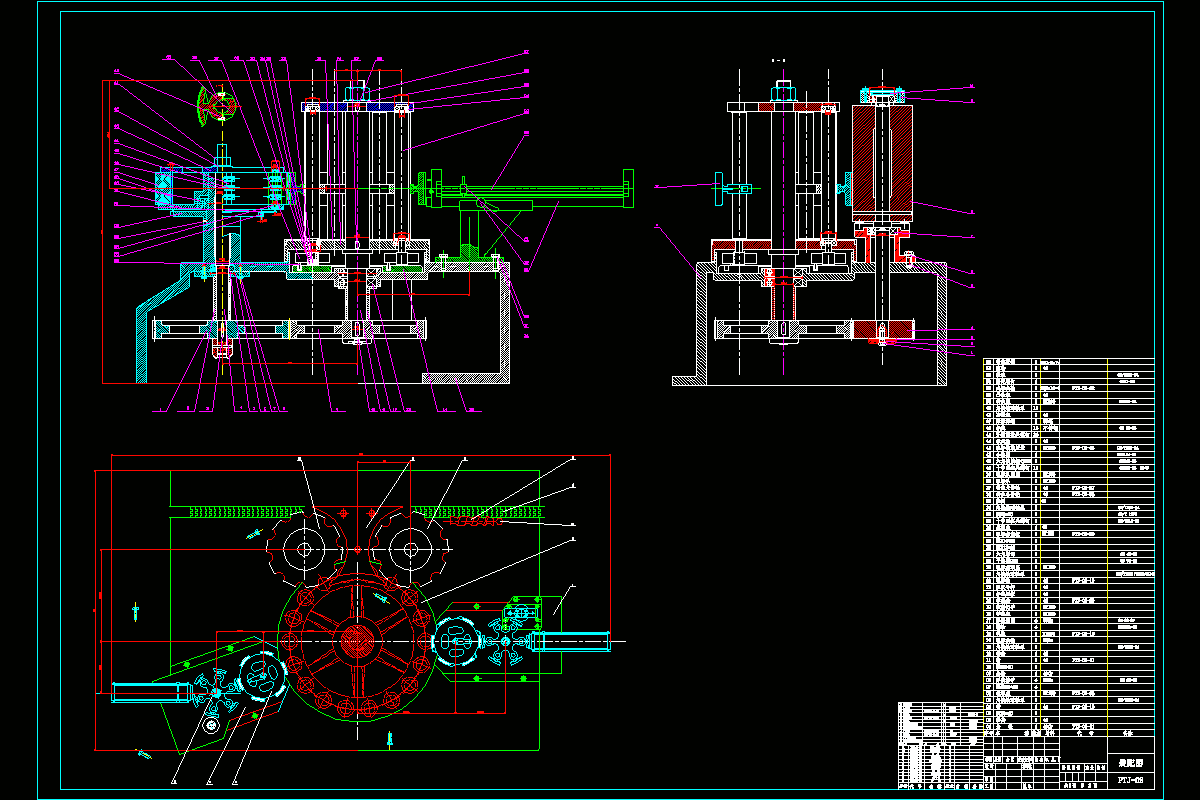The width and height of the screenshot is (1200, 800).
Task: Select the large red turntable in the plan view
Action: [357, 641]
